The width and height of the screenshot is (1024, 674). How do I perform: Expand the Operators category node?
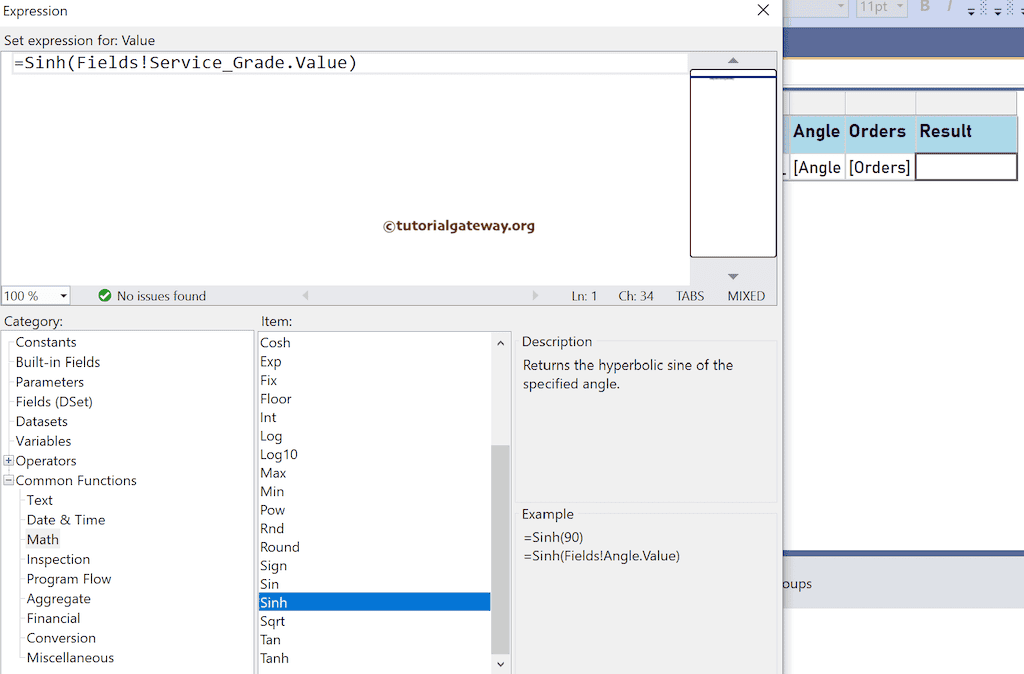9,461
